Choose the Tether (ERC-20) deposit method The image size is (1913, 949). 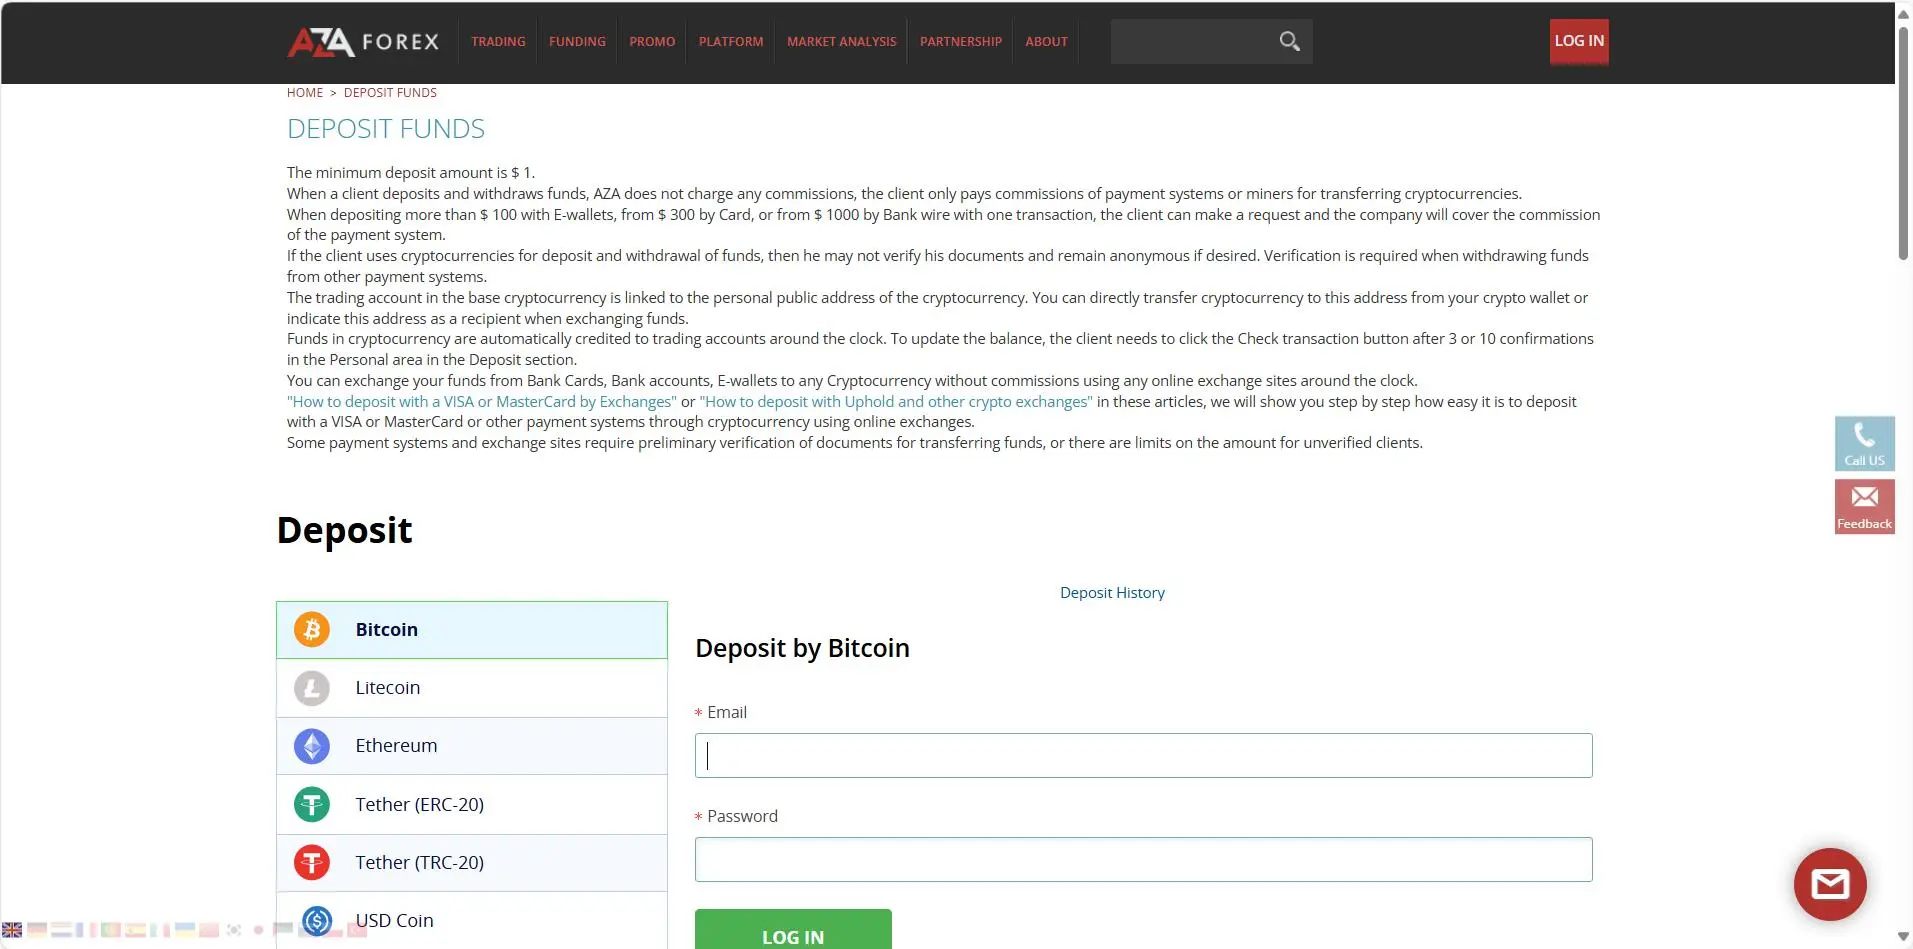click(472, 805)
